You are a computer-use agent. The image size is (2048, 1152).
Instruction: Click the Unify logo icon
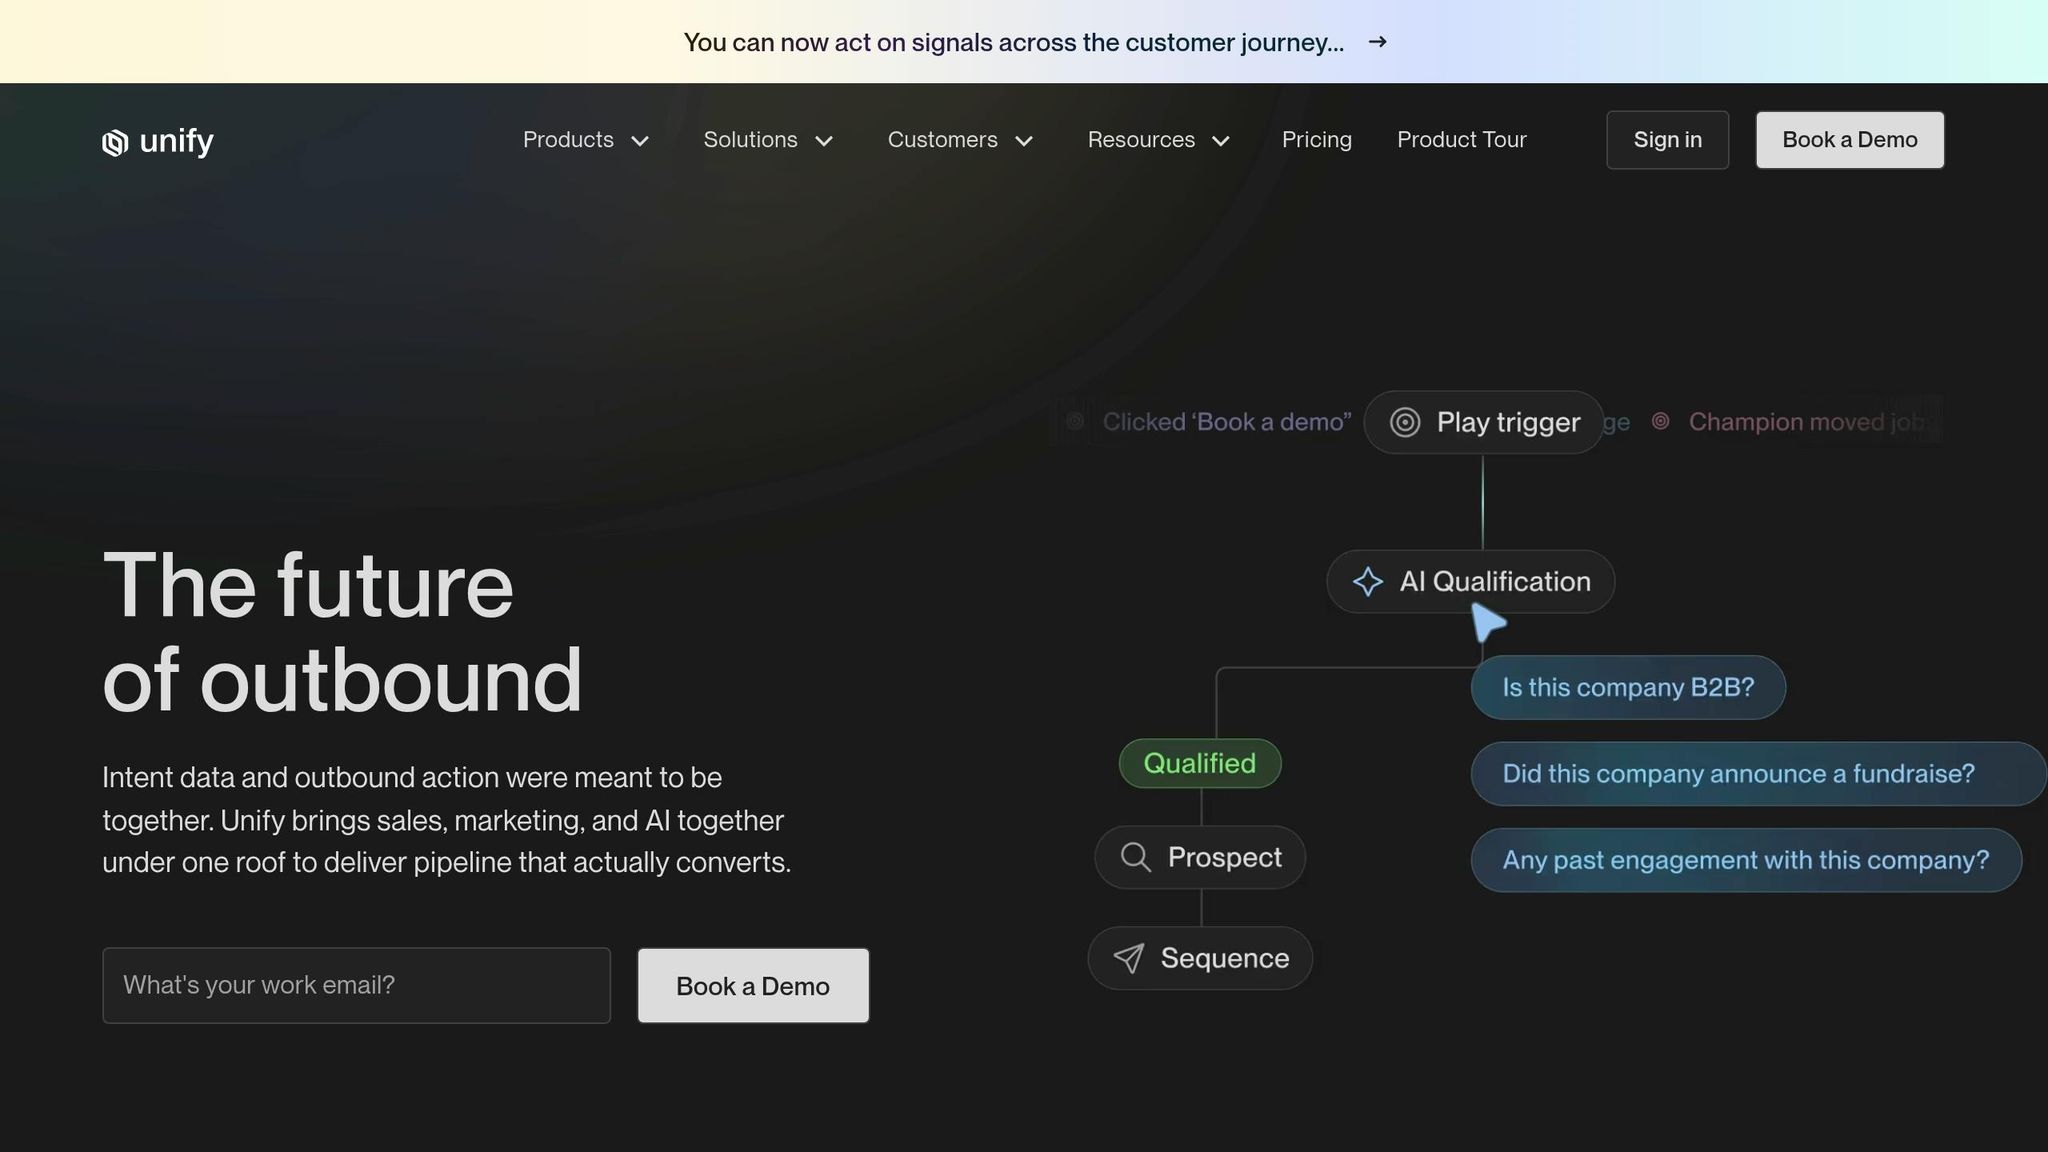115,142
